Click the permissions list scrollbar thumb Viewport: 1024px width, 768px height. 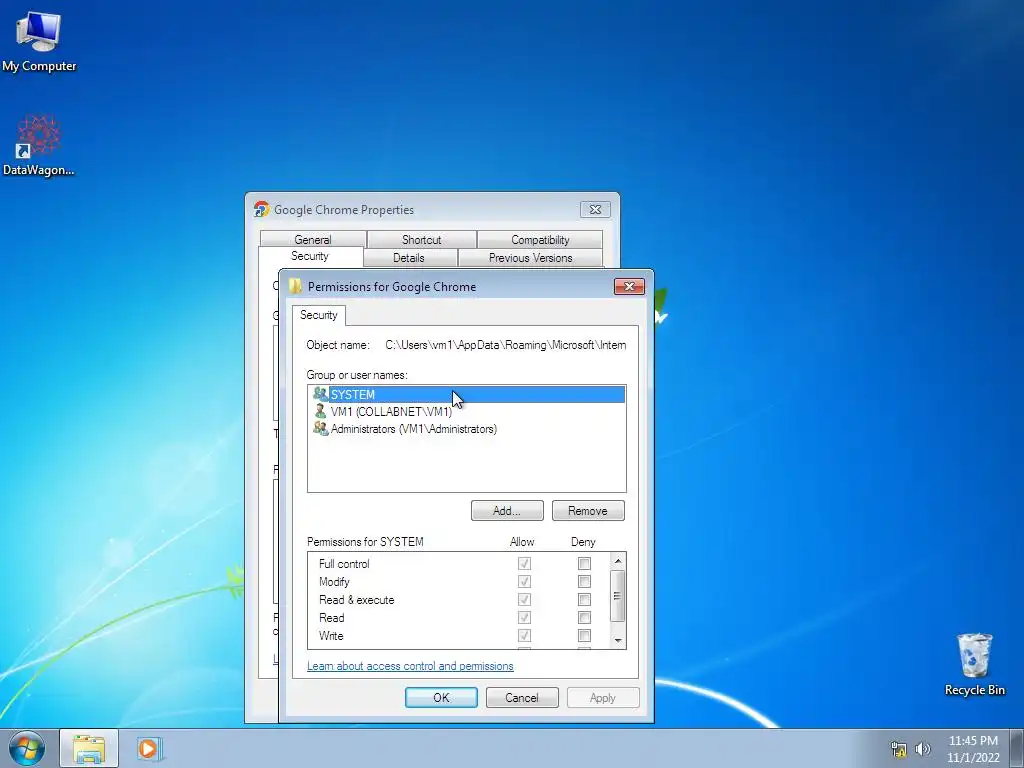pyautogui.click(x=618, y=596)
